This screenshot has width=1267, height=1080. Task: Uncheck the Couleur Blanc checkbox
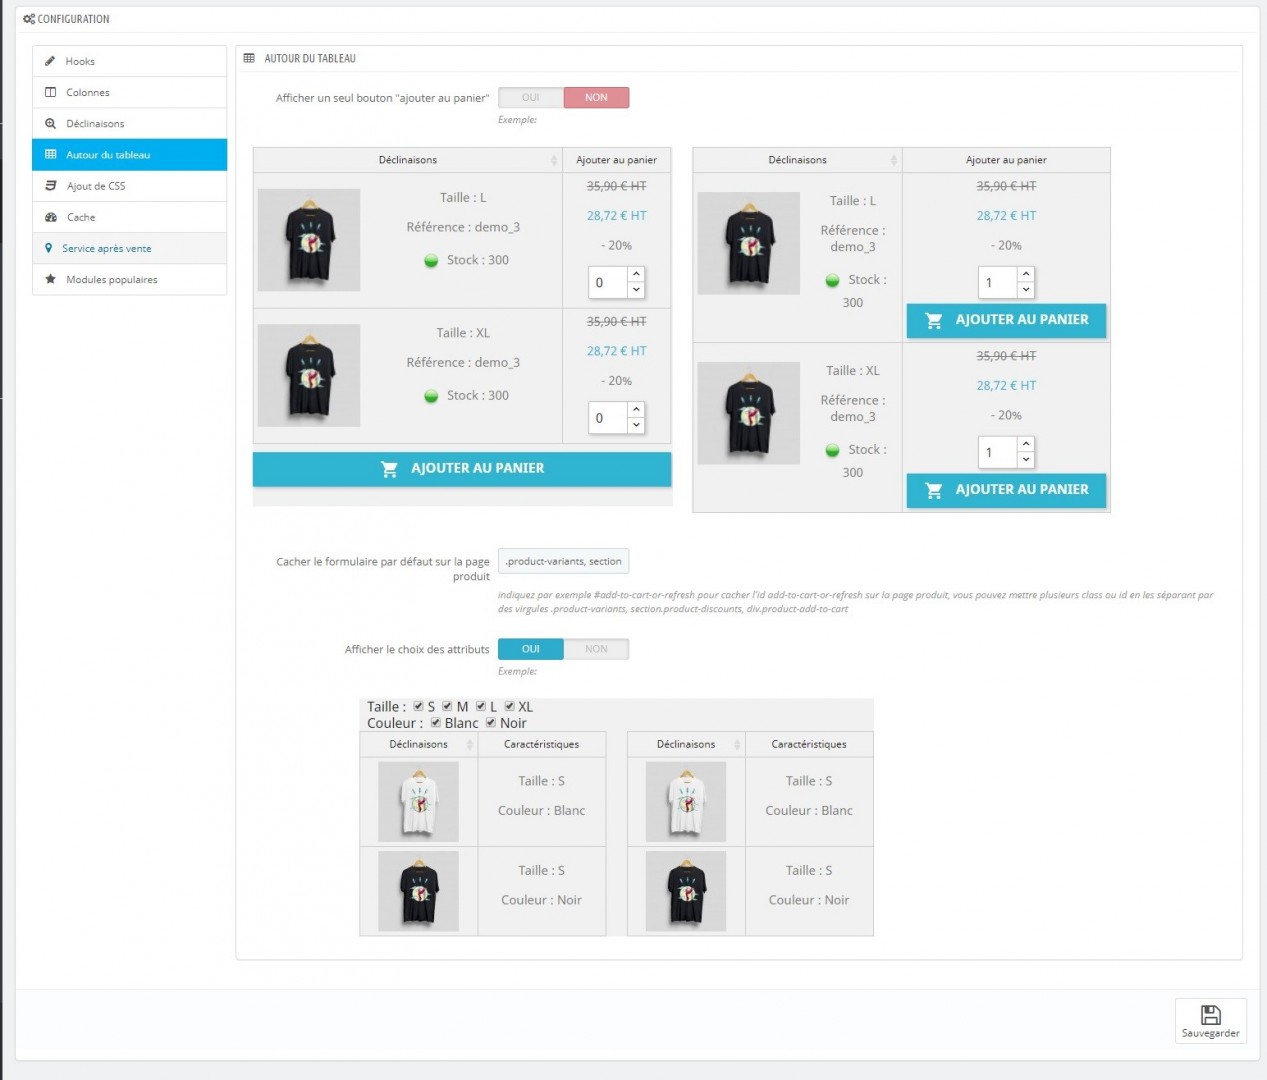436,723
